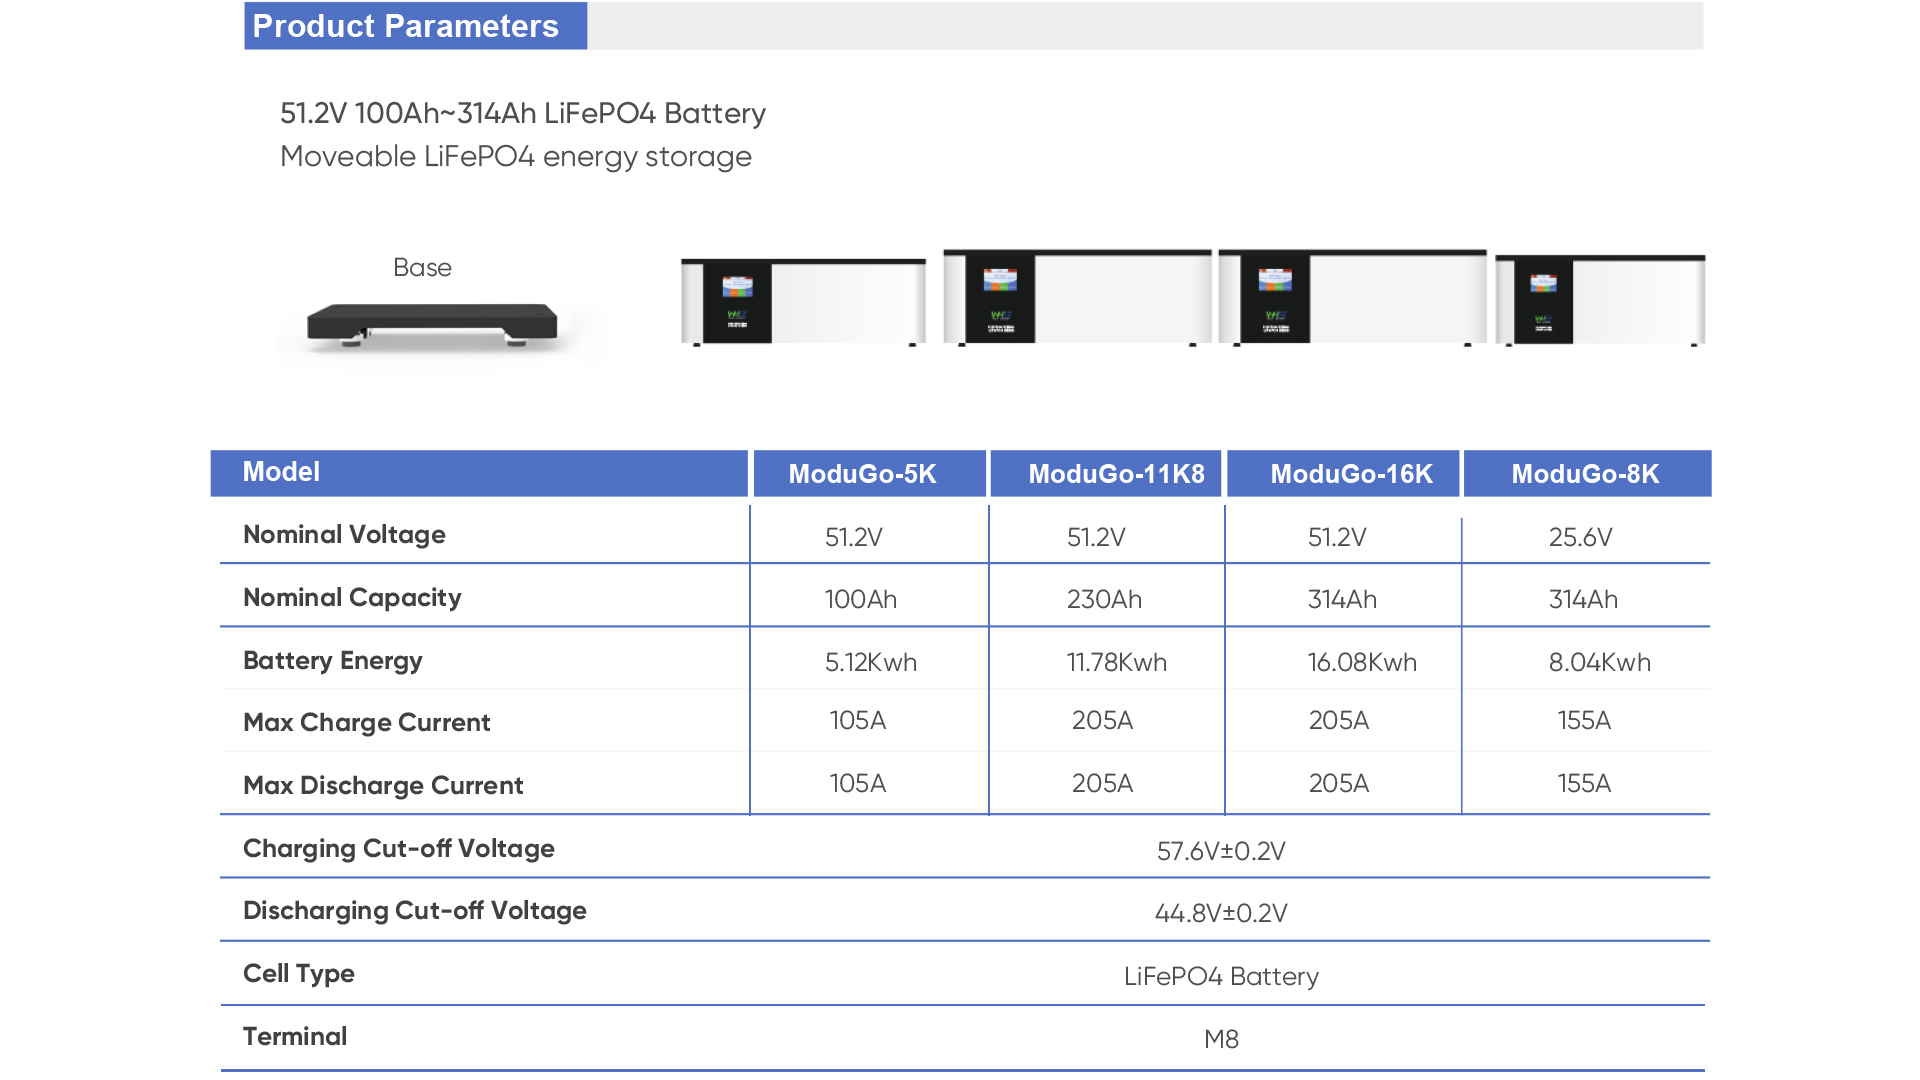
Task: Click the 57.6V±0.2V charging cut-off value
Action: click(1221, 852)
